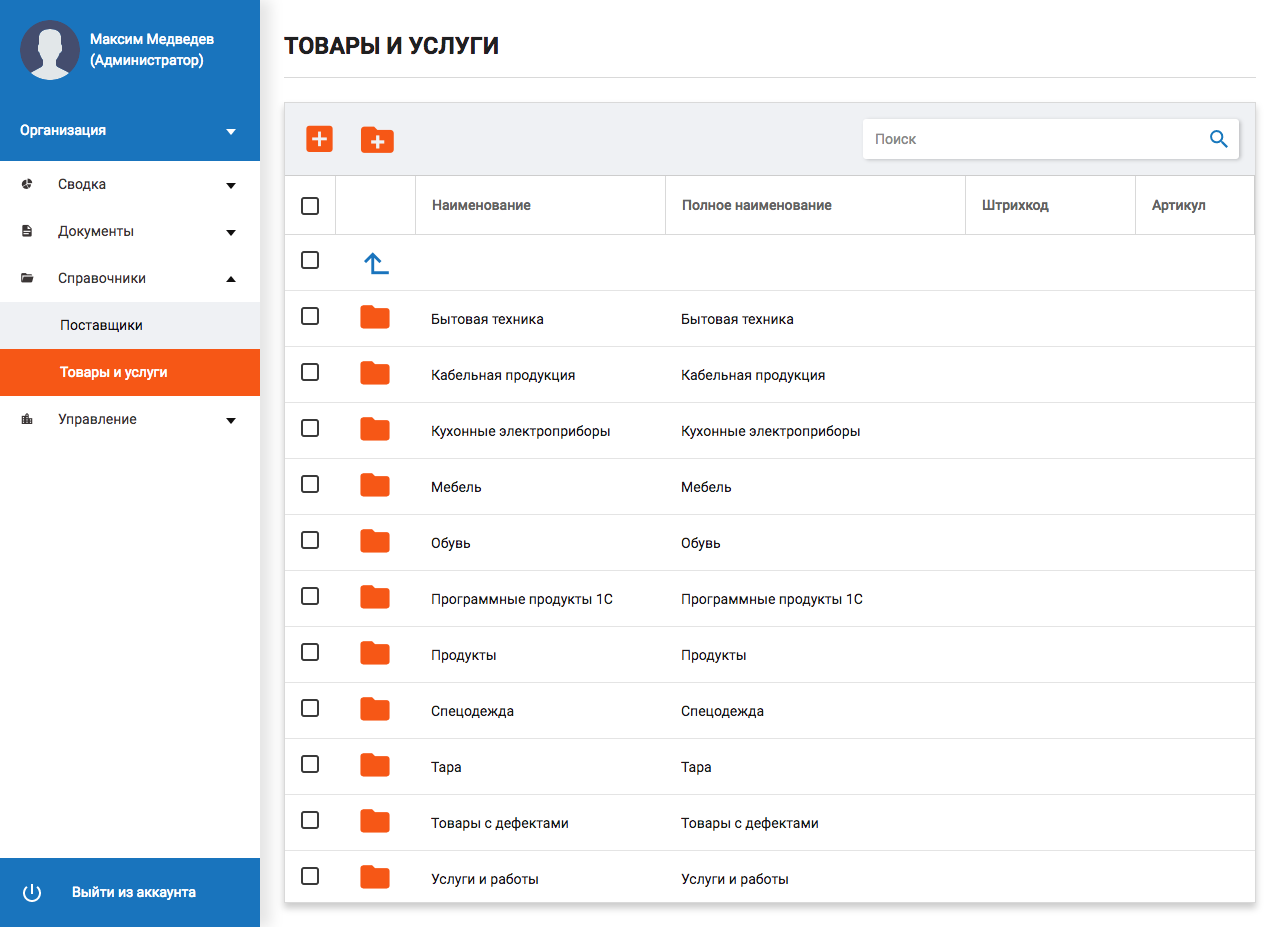Click the search magnifier icon

[1218, 139]
